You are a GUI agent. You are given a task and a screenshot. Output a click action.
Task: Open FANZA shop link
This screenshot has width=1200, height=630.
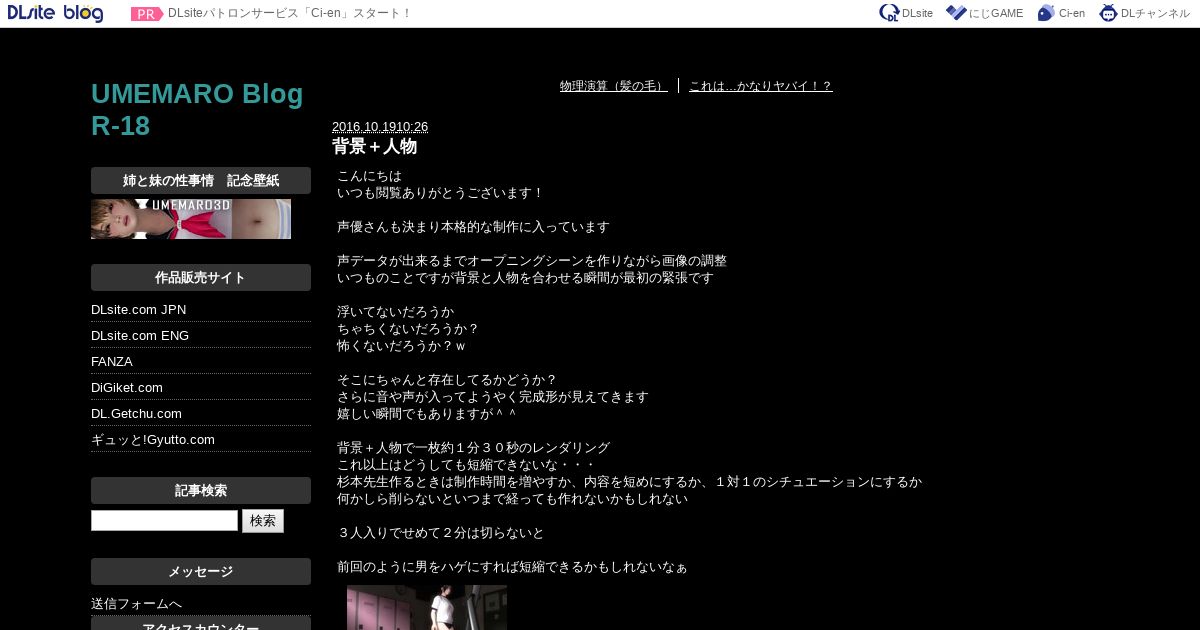[x=112, y=362]
